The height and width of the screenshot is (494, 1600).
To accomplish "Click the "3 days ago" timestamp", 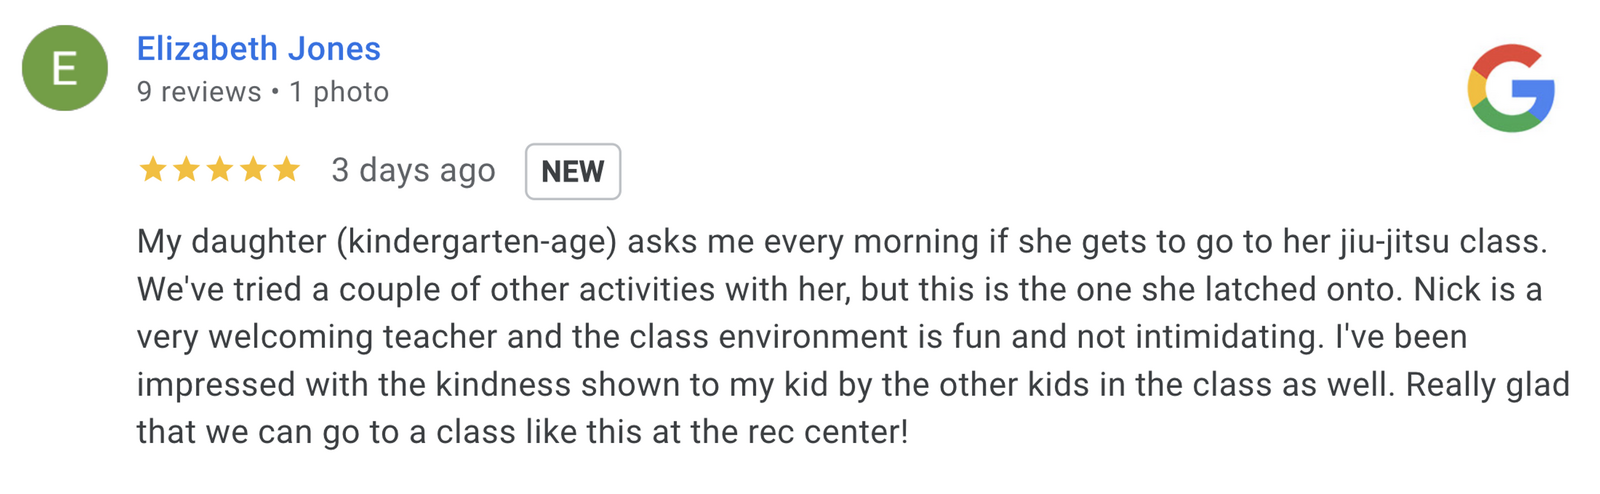I will (413, 171).
